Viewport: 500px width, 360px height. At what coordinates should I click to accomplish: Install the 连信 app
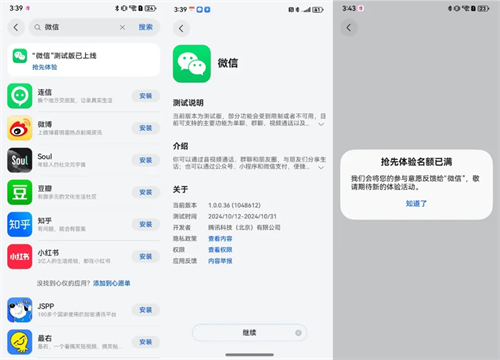tap(146, 96)
